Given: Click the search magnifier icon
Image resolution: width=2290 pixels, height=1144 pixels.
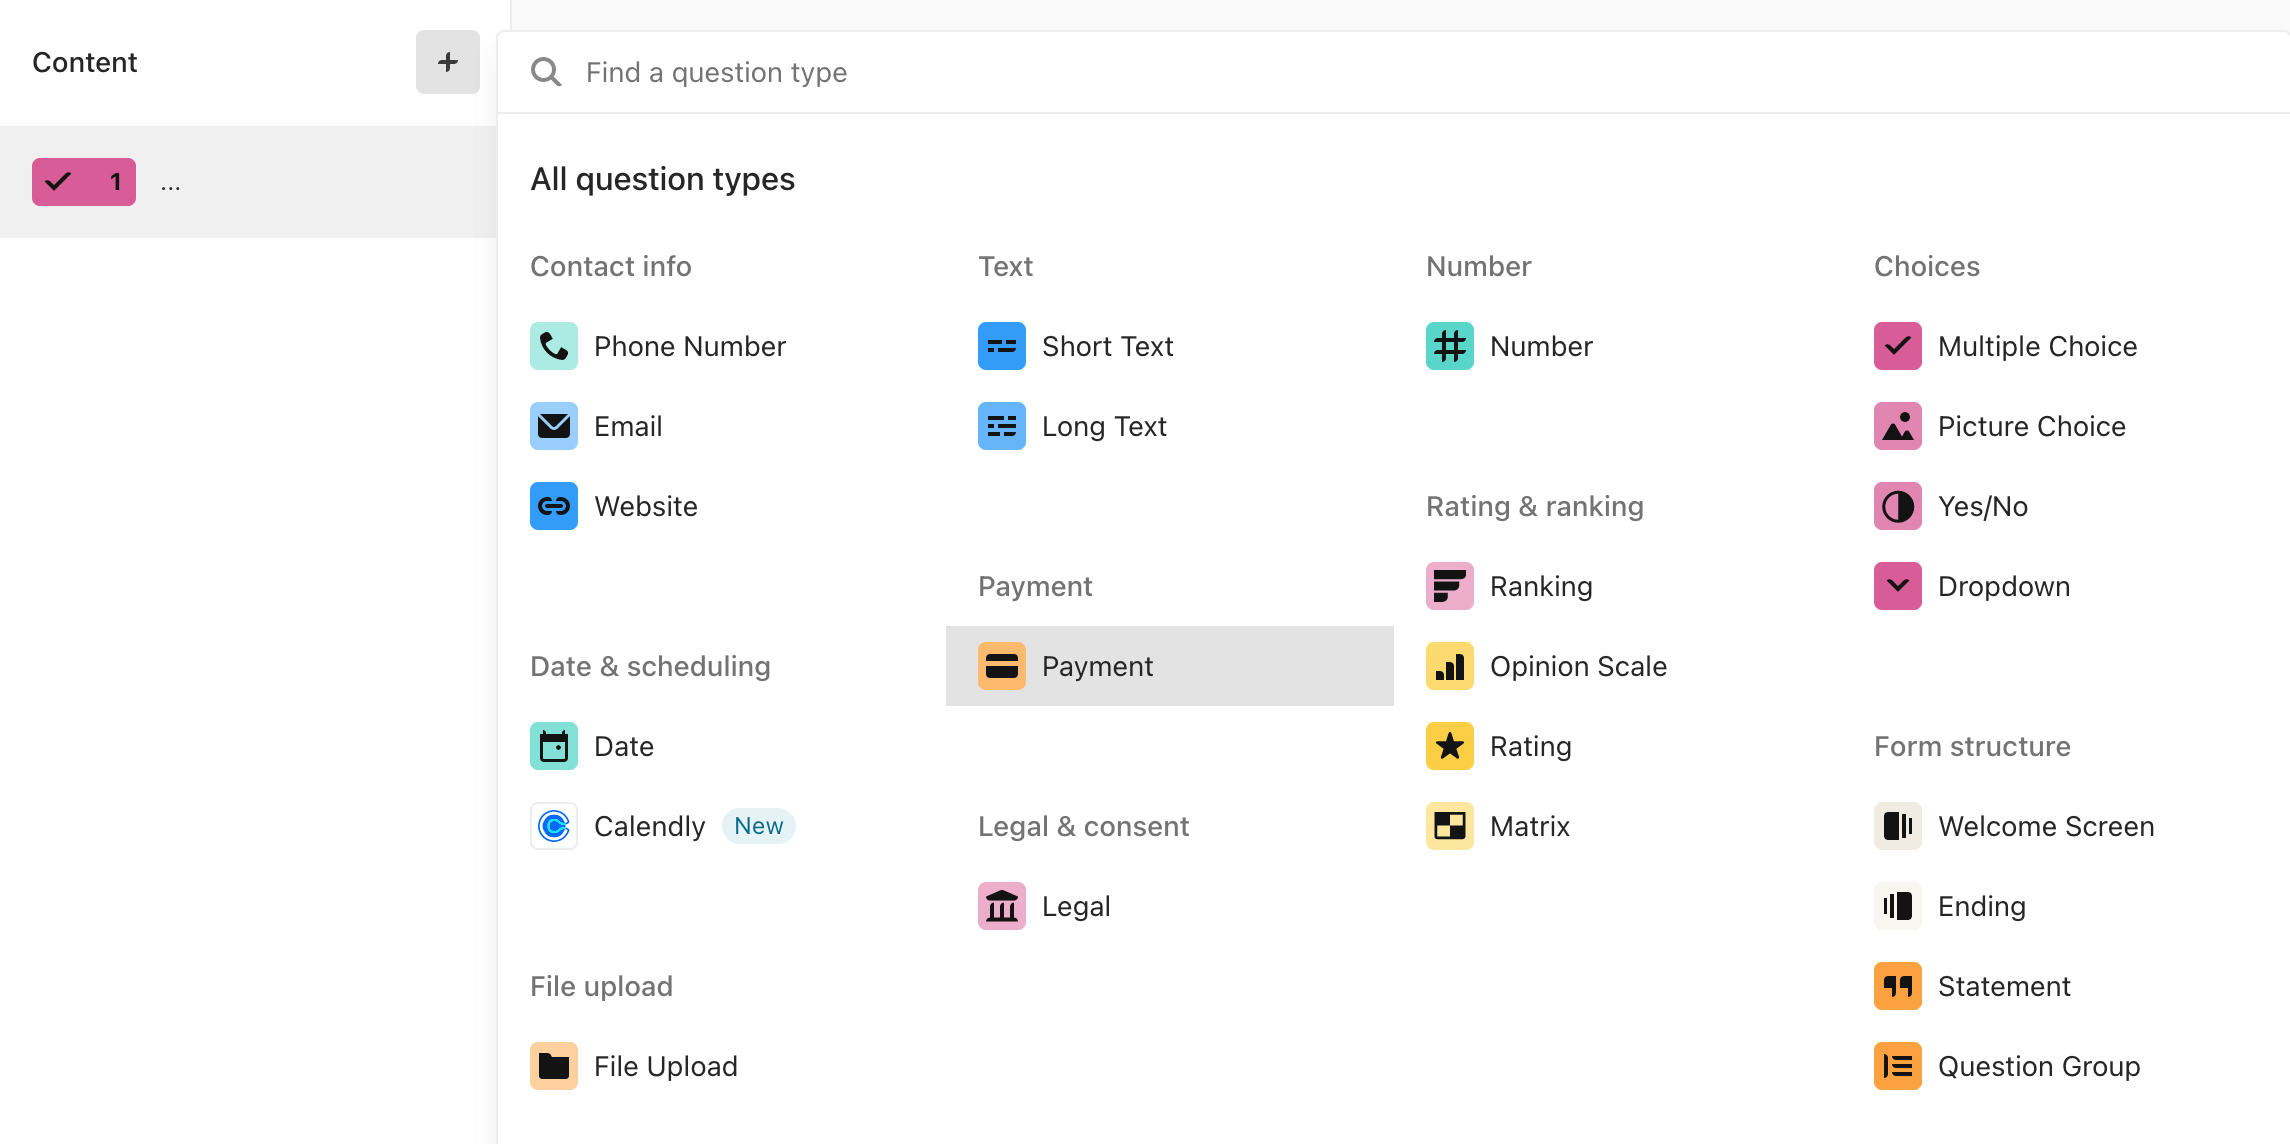Looking at the screenshot, I should pyautogui.click(x=546, y=72).
